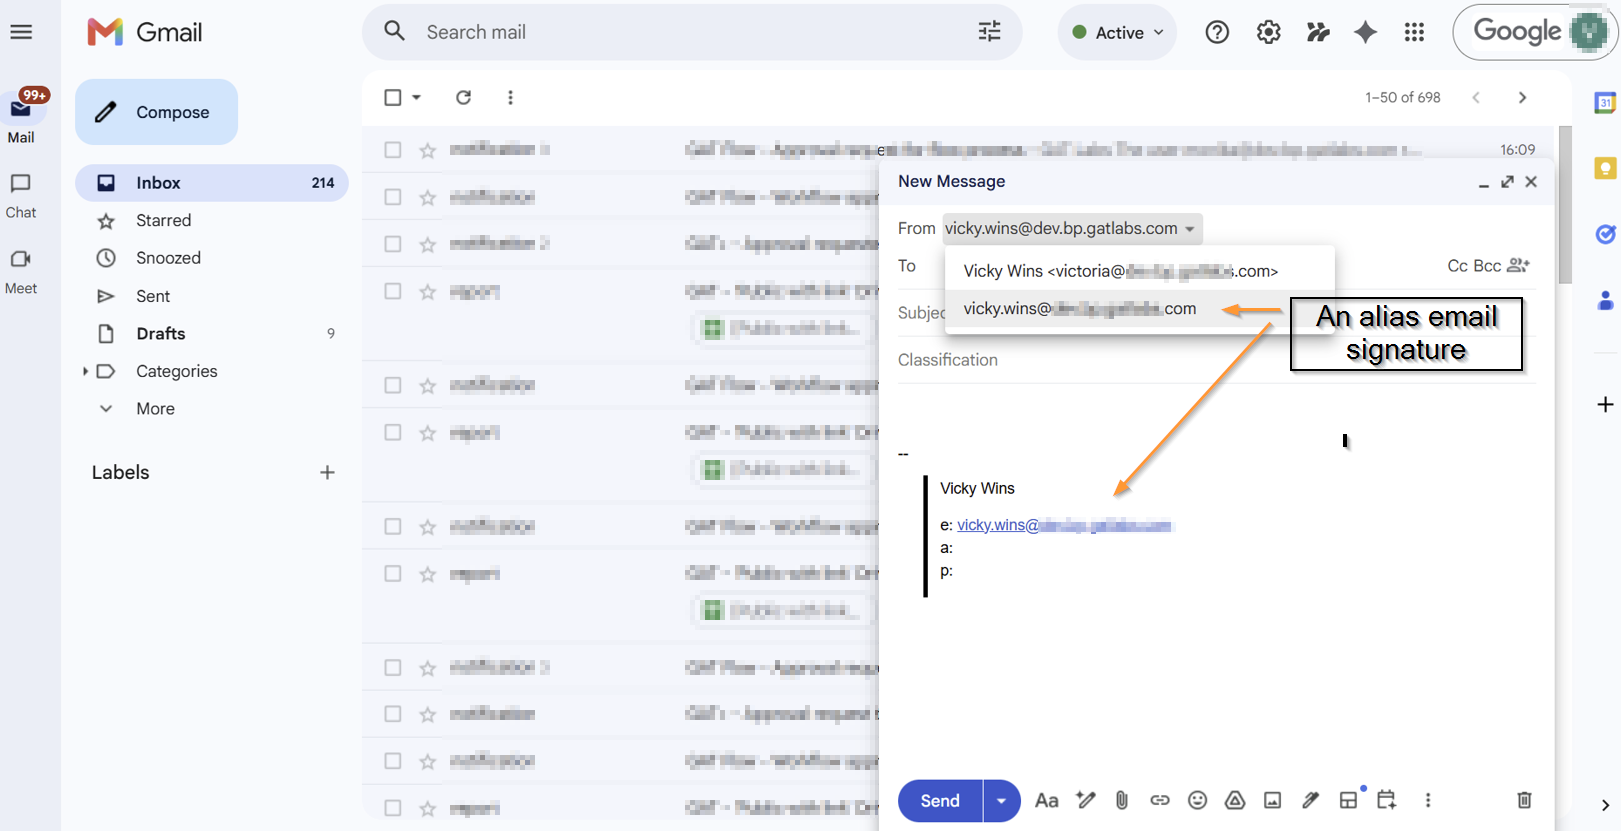The image size is (1621, 831).
Task: Open the Inbox folder
Action: [x=212, y=183]
